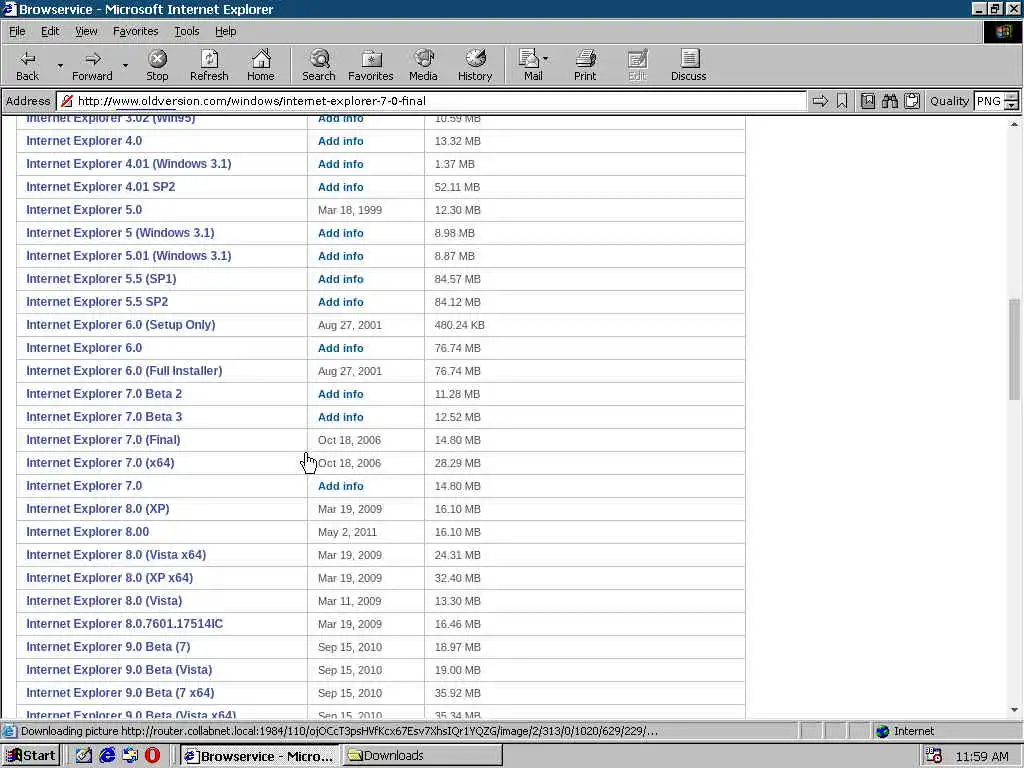Click the binoculars find icon
1024x768 pixels.
pyautogui.click(x=889, y=101)
